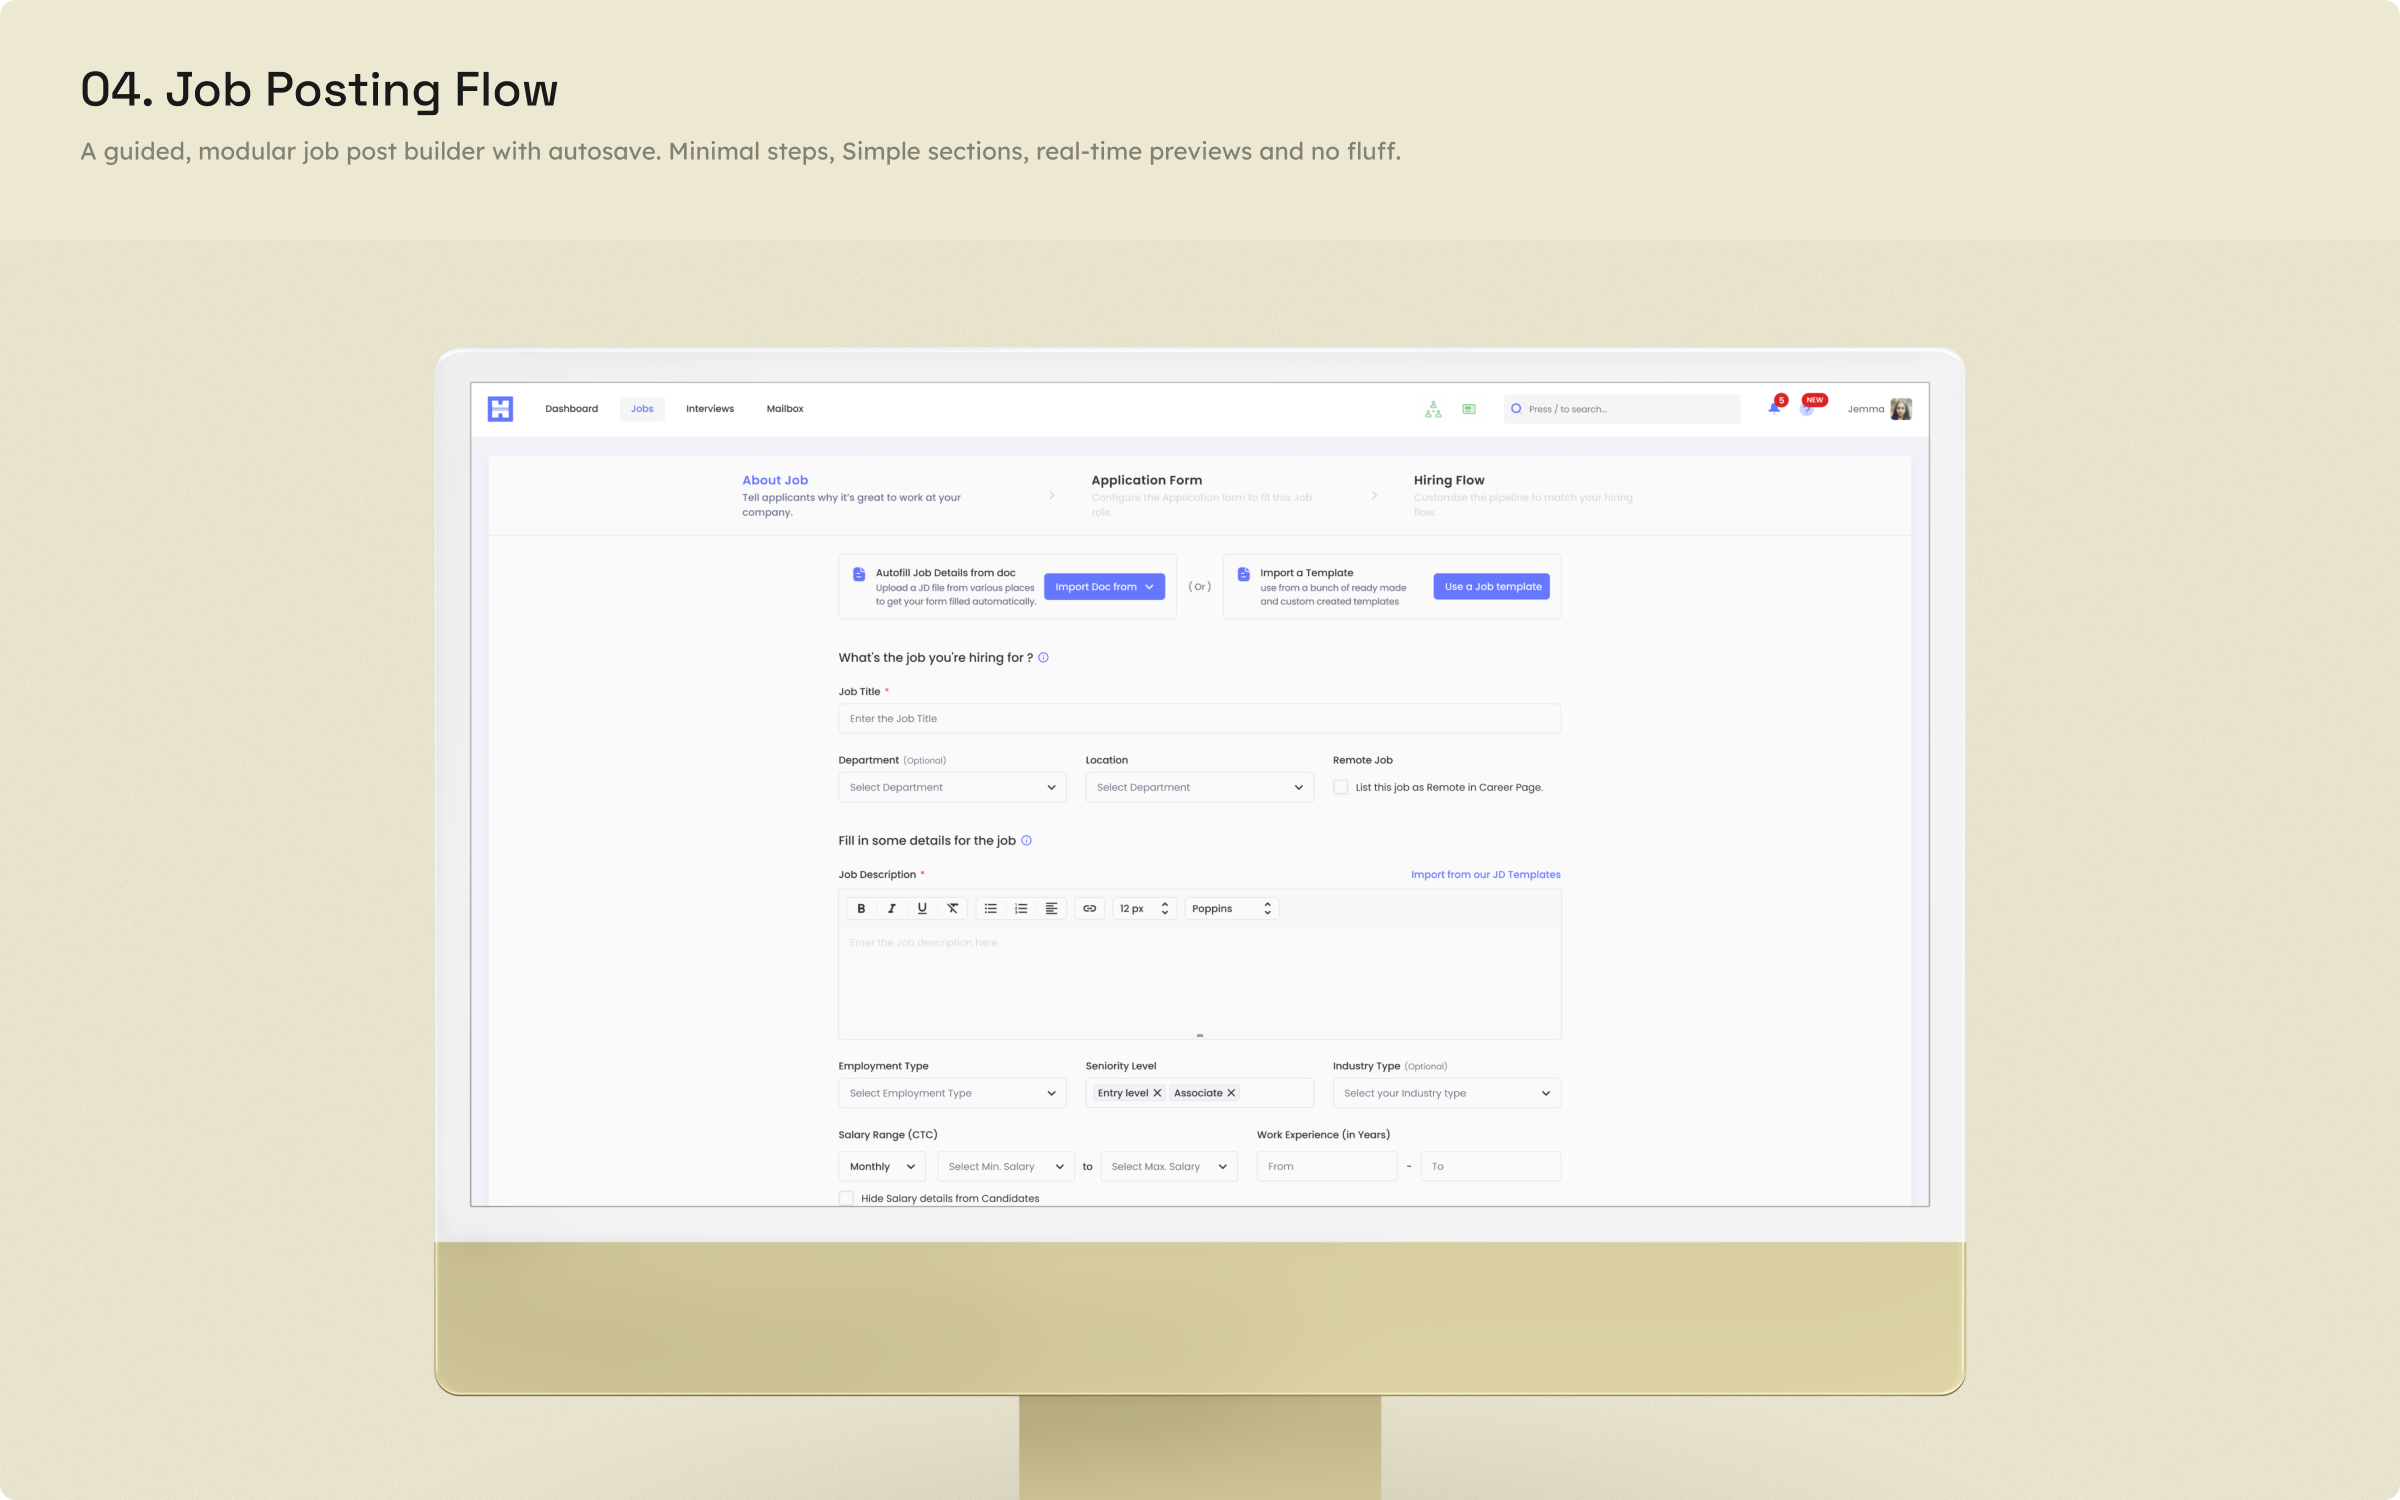Image resolution: width=2400 pixels, height=1500 pixels.
Task: Open the notifications bell icon
Action: click(x=1774, y=408)
